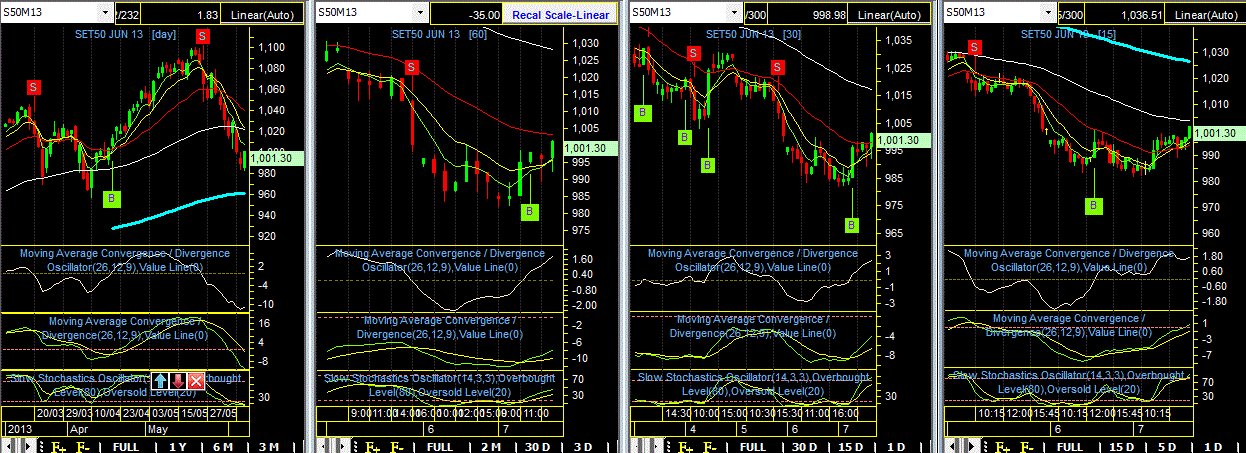Click scroll-right arrow in 30-minute chart bottom bar
Viewport: 1246px width, 453px height.
tap(656, 446)
